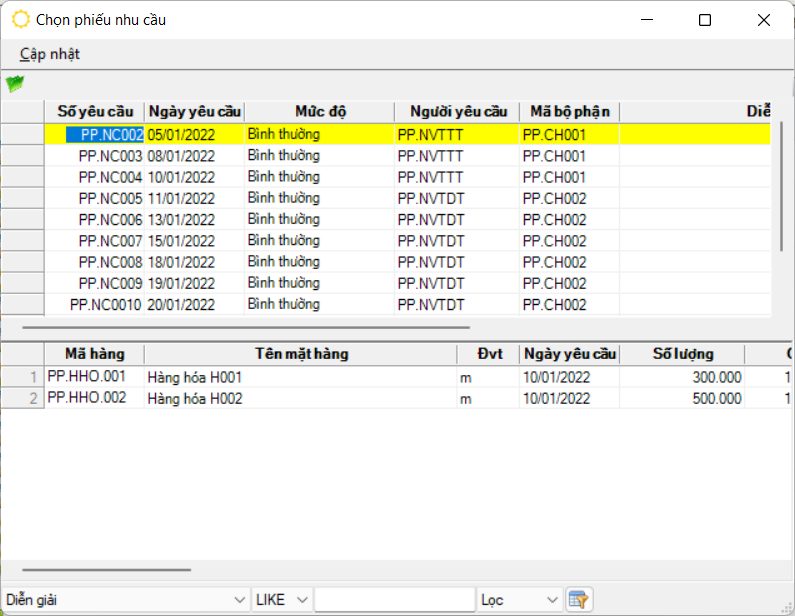Click the Tên mặt hàng column header

click(x=301, y=354)
